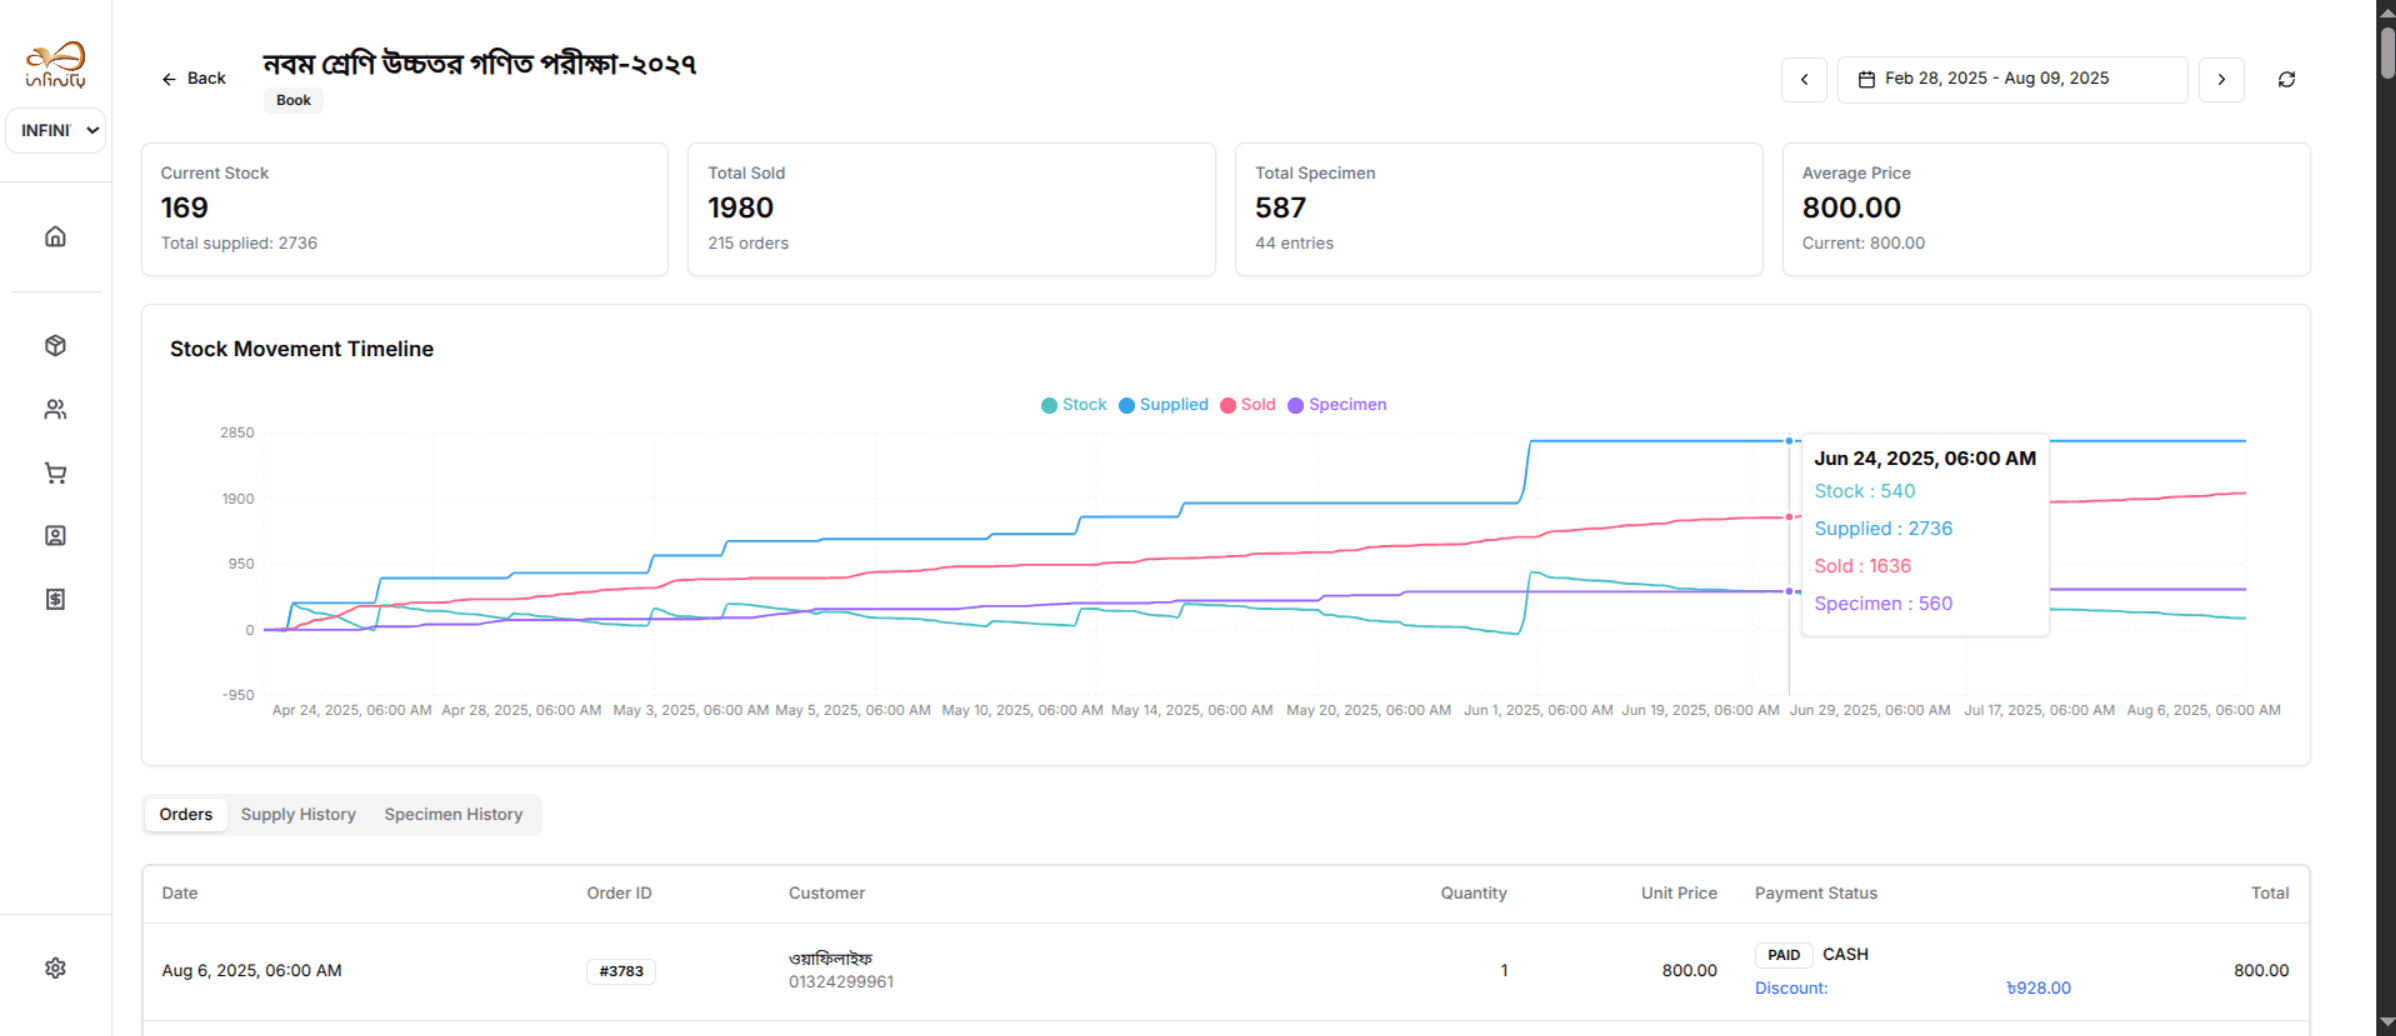Open the products box icon in sidebar

56,346
